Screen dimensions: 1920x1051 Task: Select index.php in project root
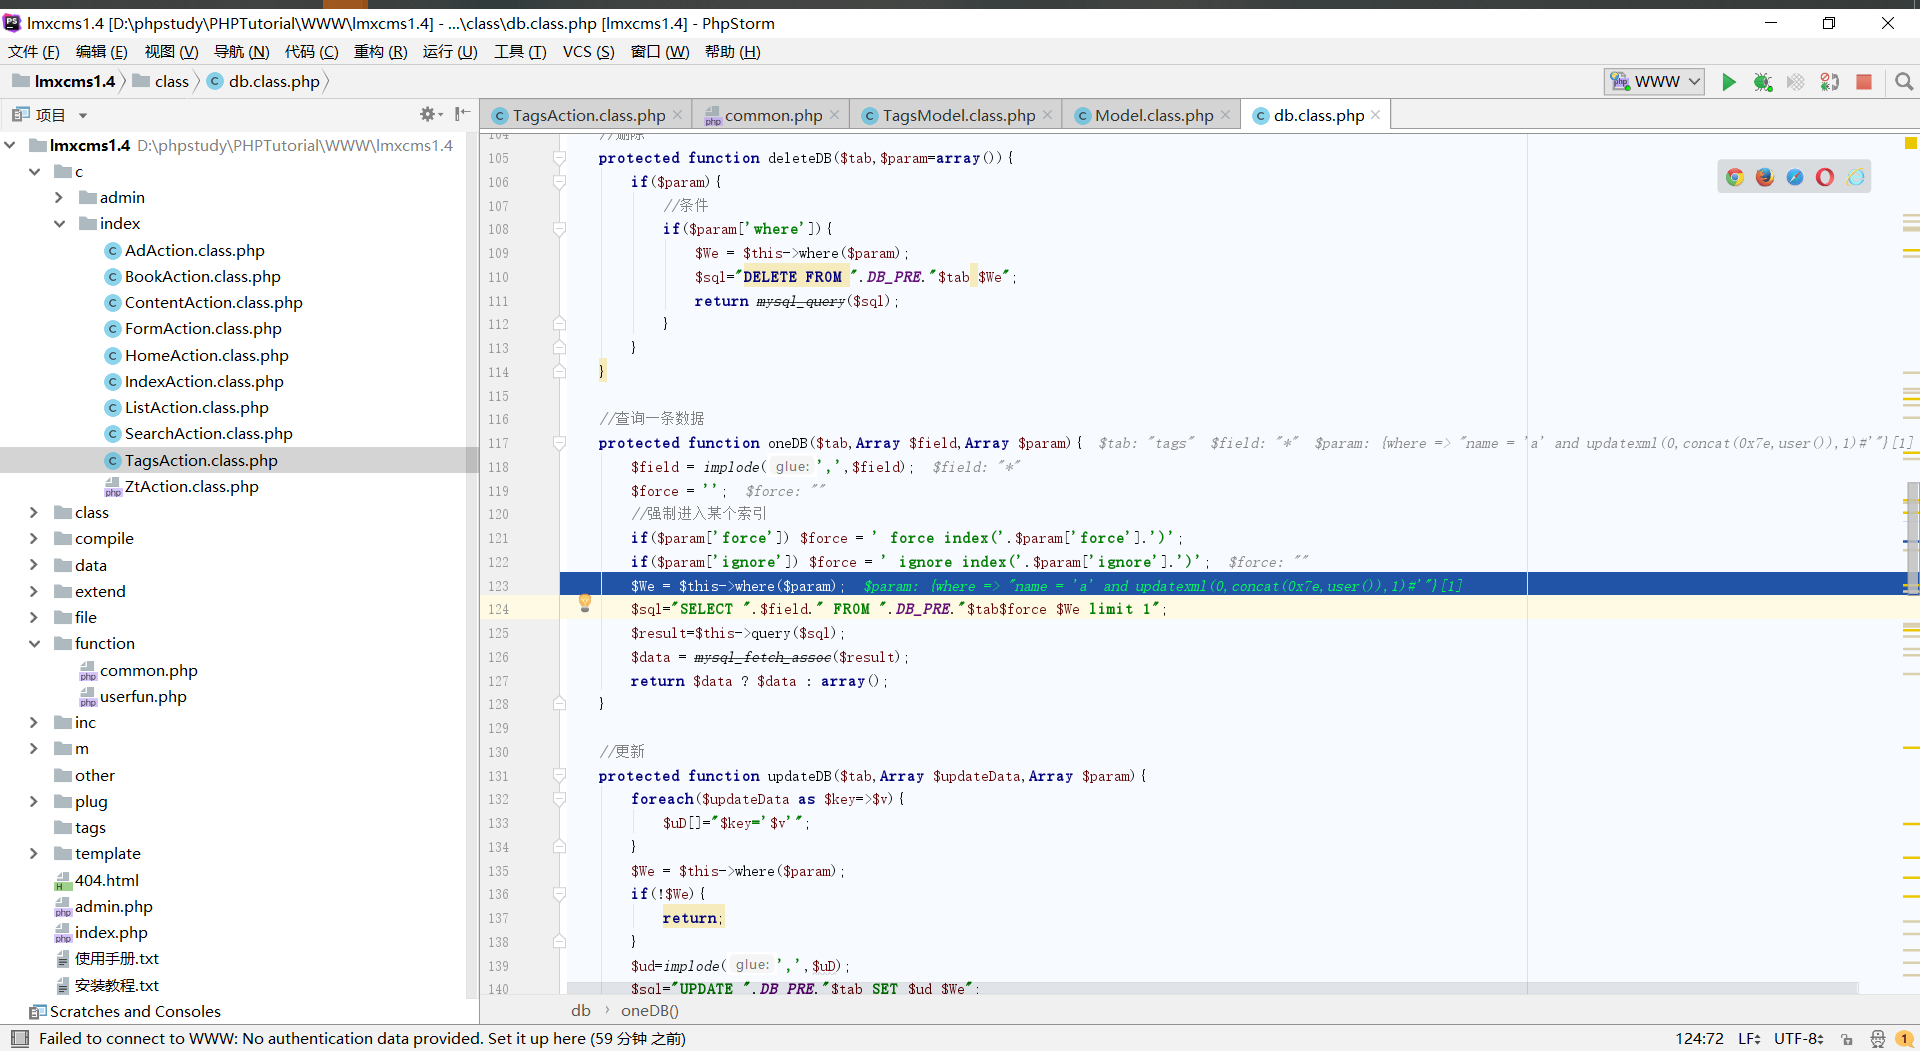(x=111, y=933)
